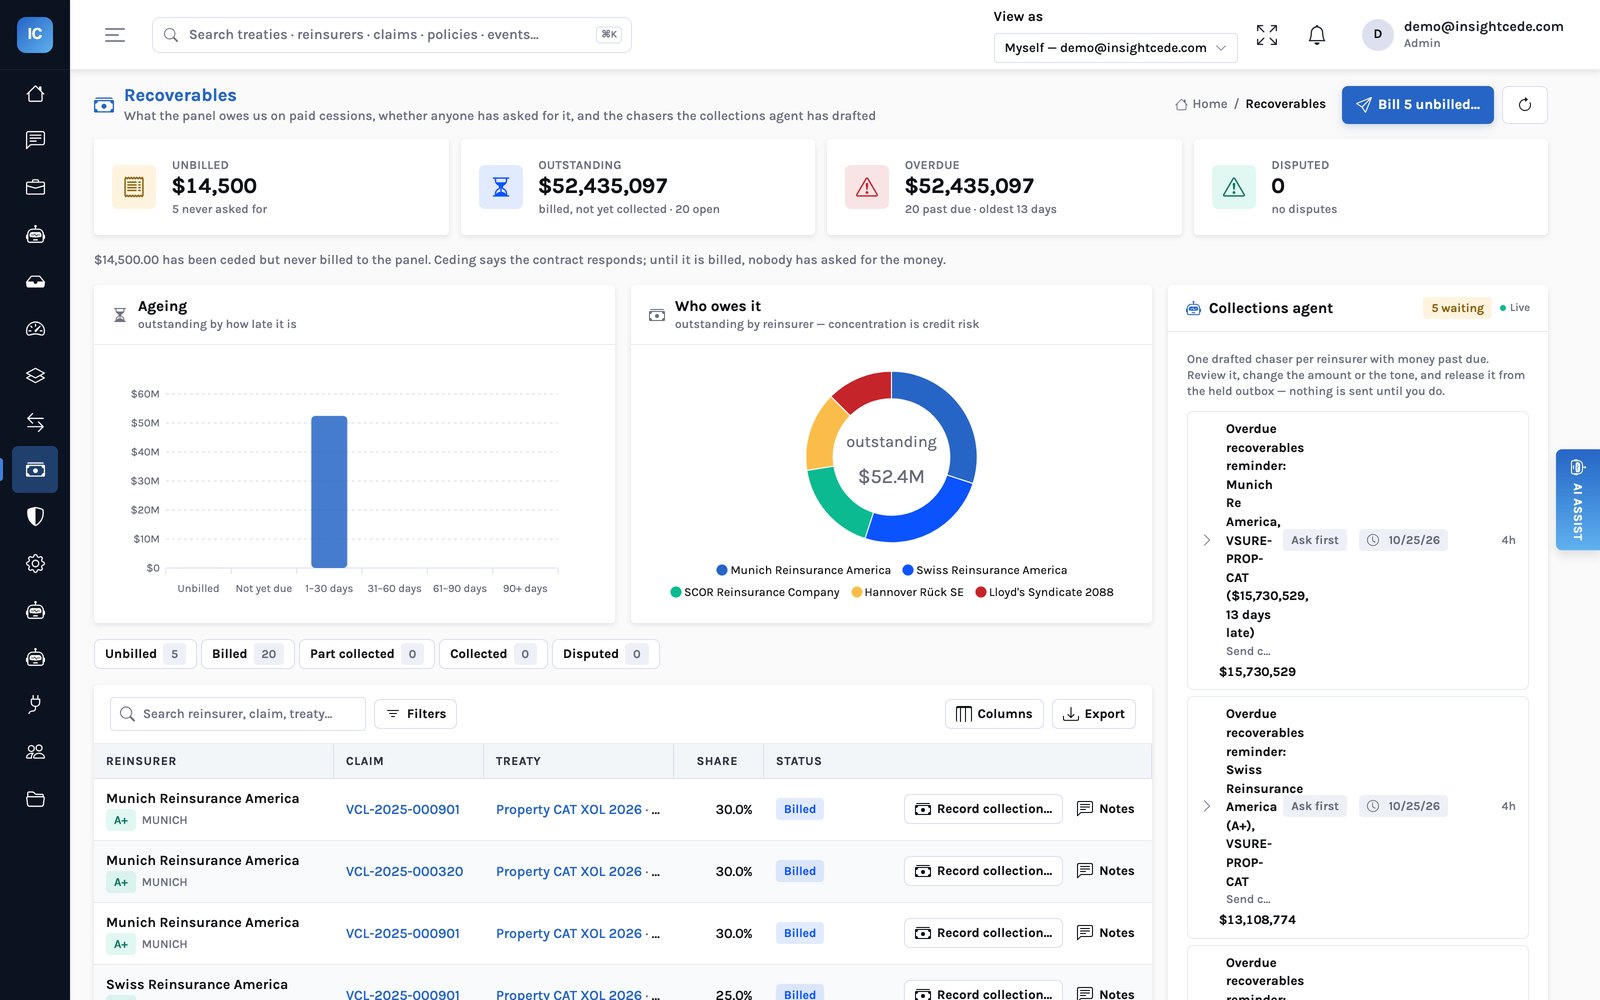
Task: Toggle Lloyd's Syndicate 2088 legend swatch
Action: (981, 592)
